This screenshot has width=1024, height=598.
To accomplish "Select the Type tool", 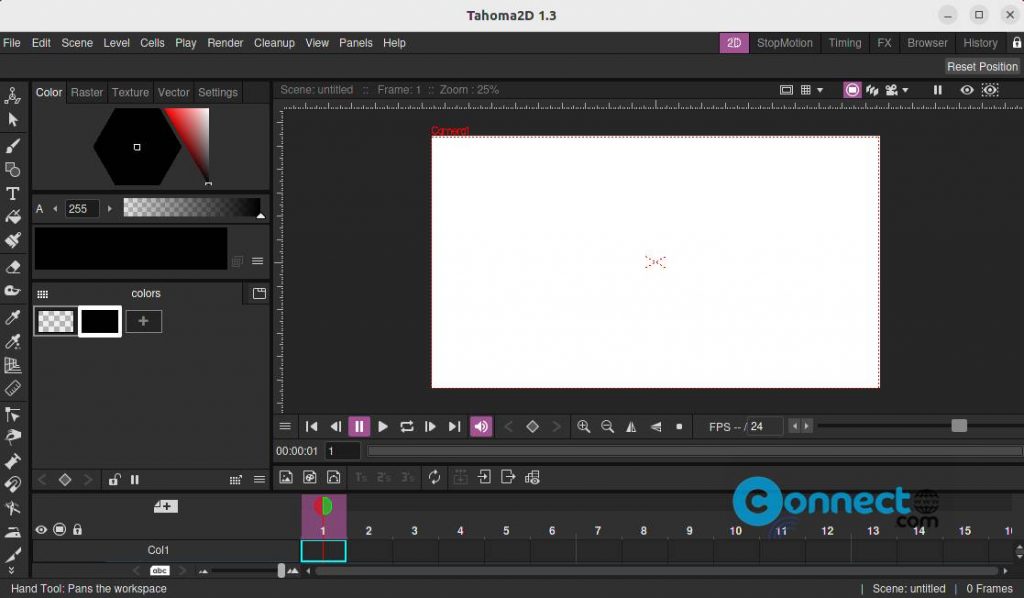I will (13, 193).
